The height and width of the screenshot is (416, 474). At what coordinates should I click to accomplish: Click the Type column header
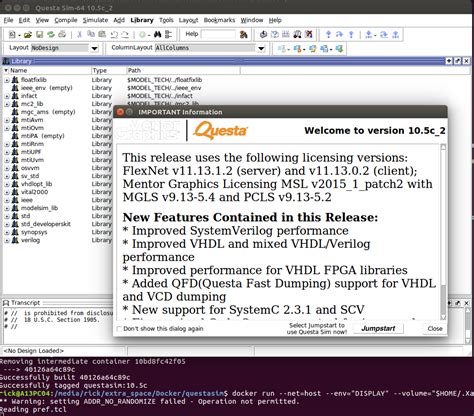[109, 70]
